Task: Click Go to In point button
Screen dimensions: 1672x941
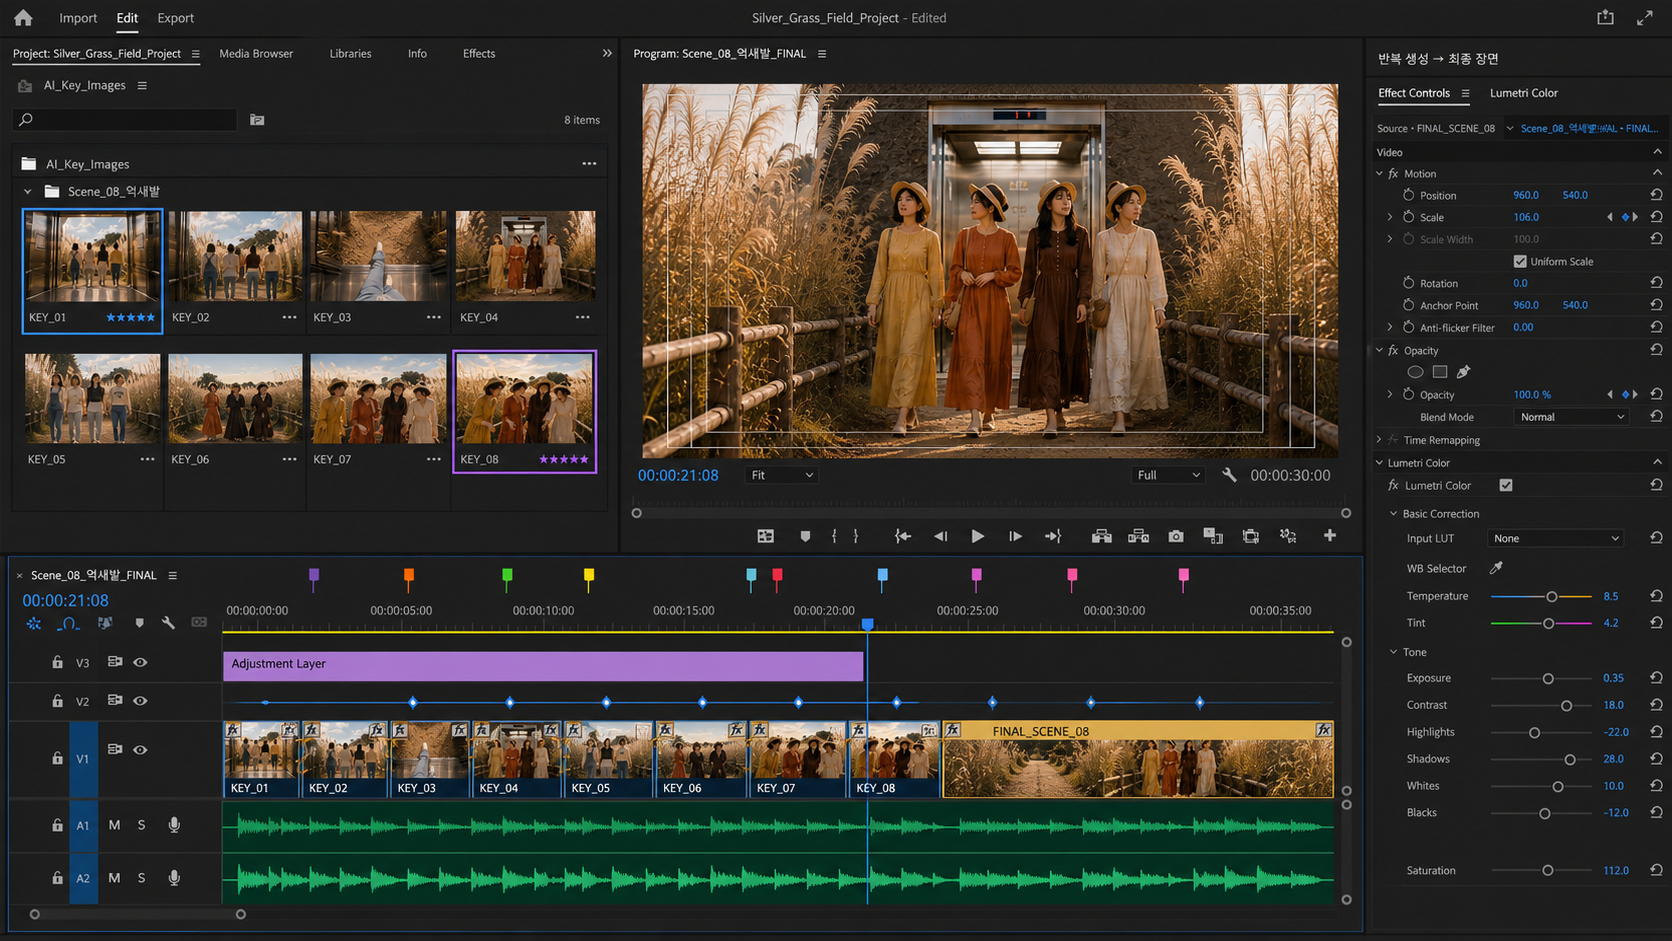Action: click(902, 536)
